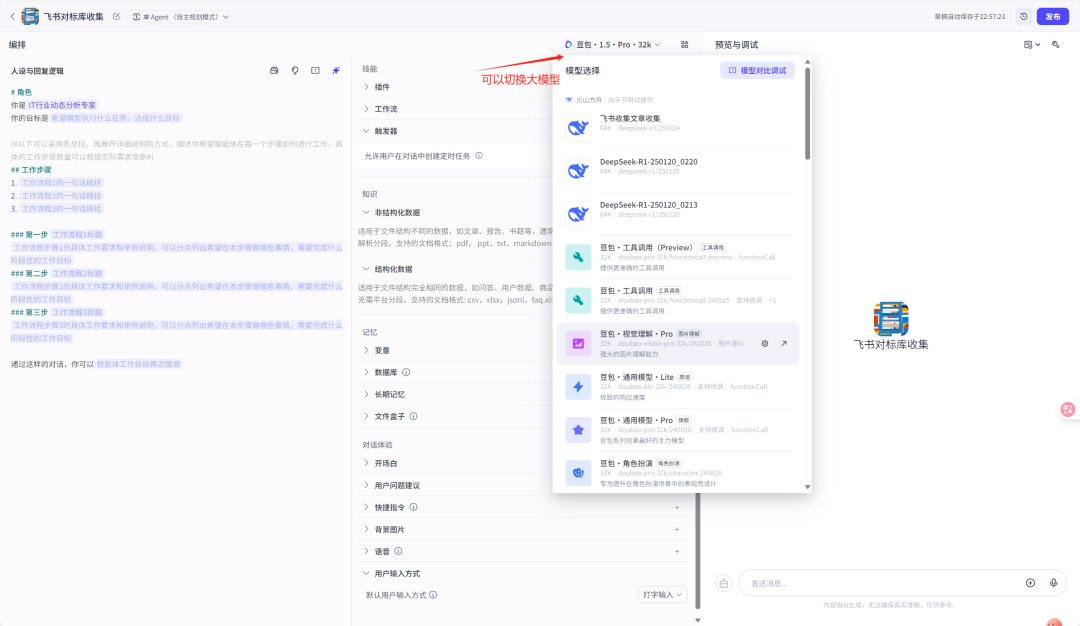Click the 发布 publish button

click(1052, 17)
